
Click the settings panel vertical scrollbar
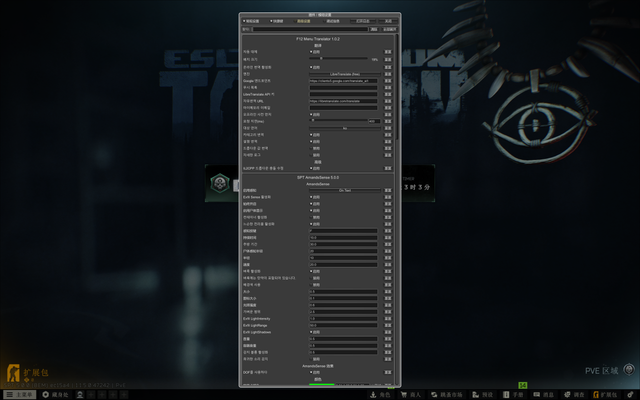click(x=396, y=87)
